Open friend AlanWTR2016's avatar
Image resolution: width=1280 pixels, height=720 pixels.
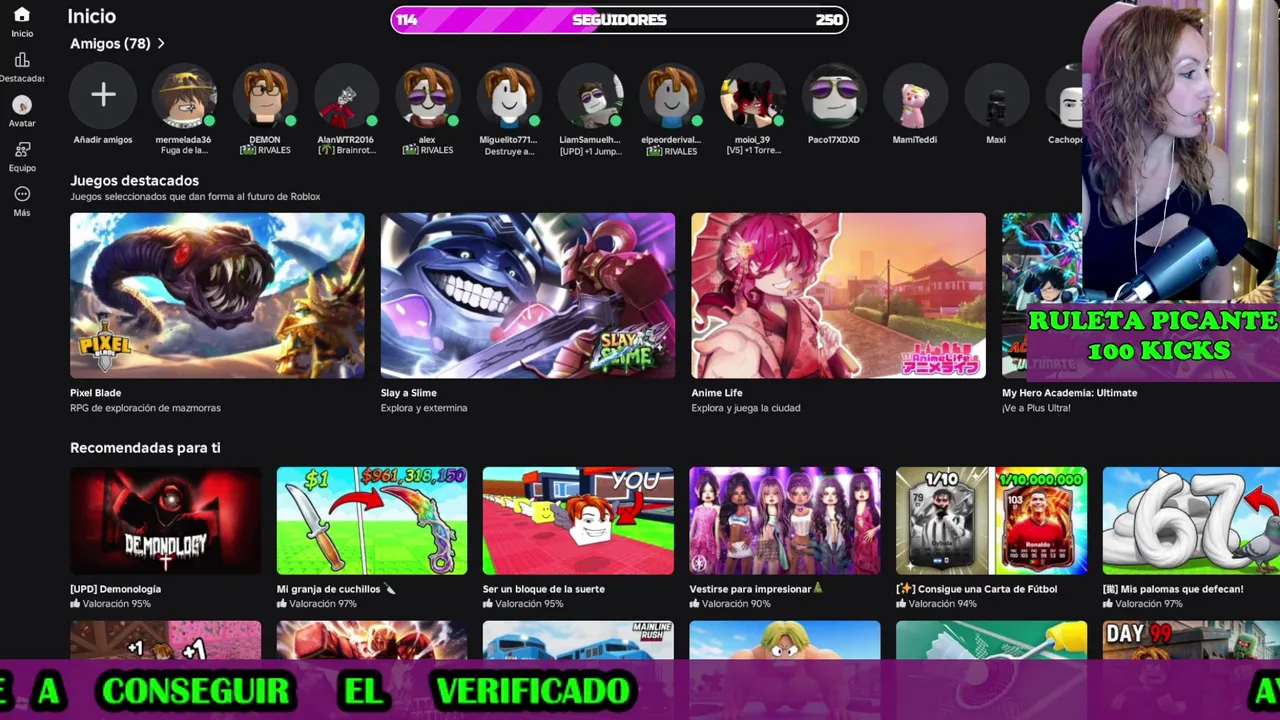click(x=346, y=95)
